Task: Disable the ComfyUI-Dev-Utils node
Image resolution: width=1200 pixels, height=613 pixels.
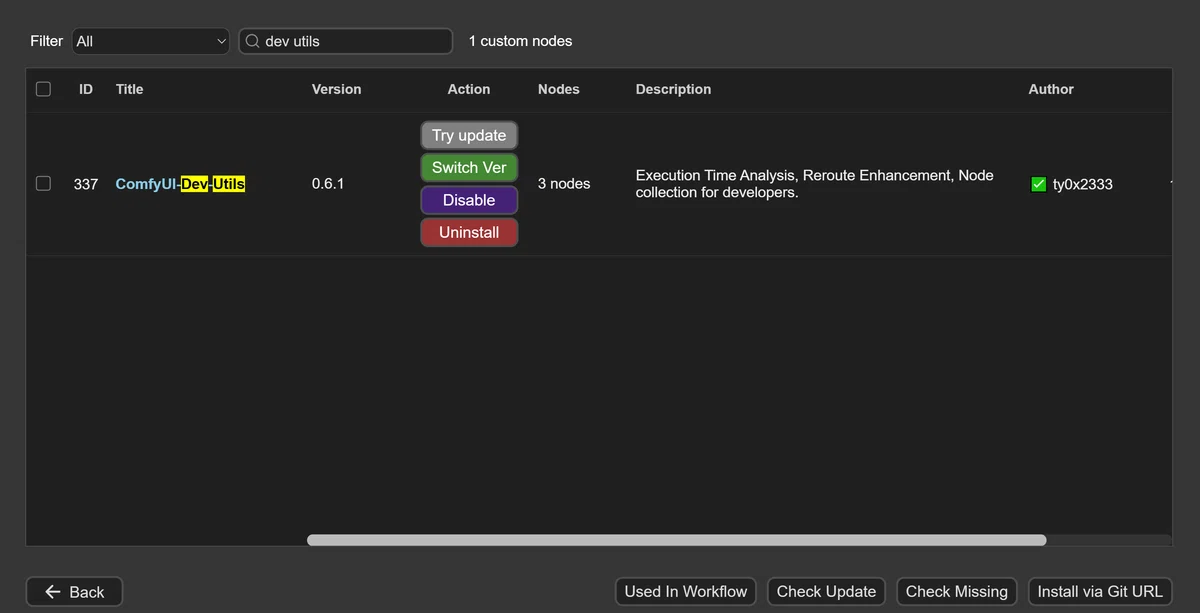Action: (x=469, y=200)
